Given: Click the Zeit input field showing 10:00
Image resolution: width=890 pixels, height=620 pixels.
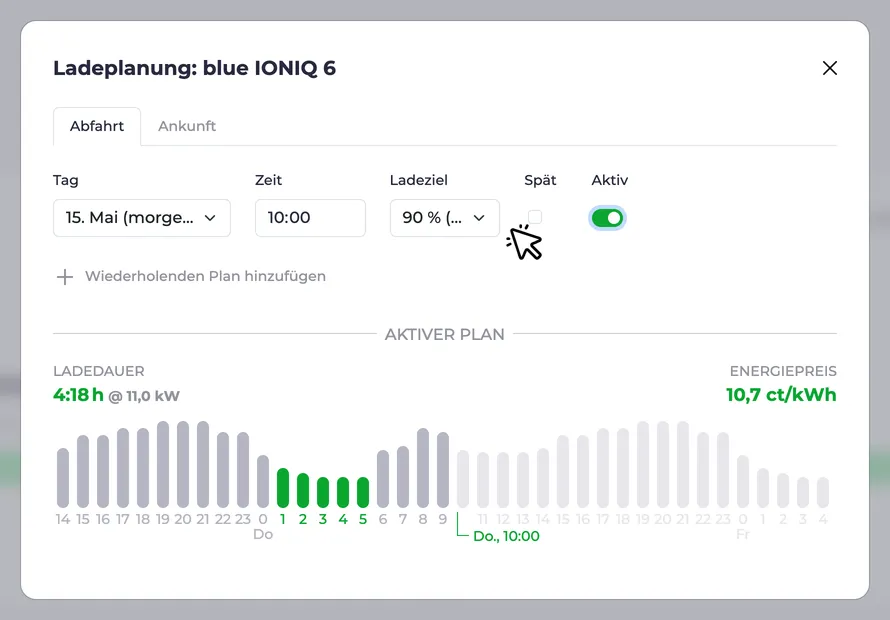Looking at the screenshot, I should coord(310,218).
